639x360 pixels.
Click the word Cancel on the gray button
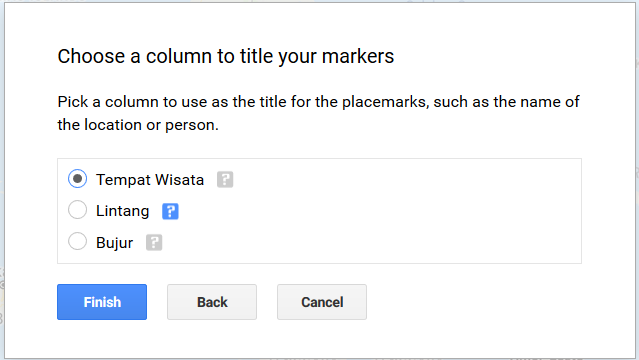click(x=322, y=302)
